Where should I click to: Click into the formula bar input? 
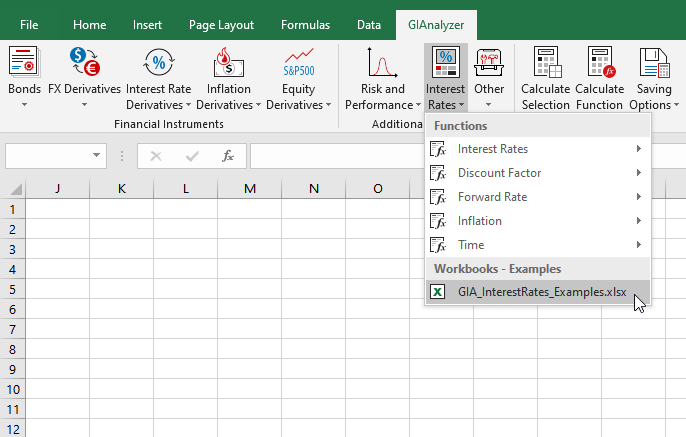[337, 156]
